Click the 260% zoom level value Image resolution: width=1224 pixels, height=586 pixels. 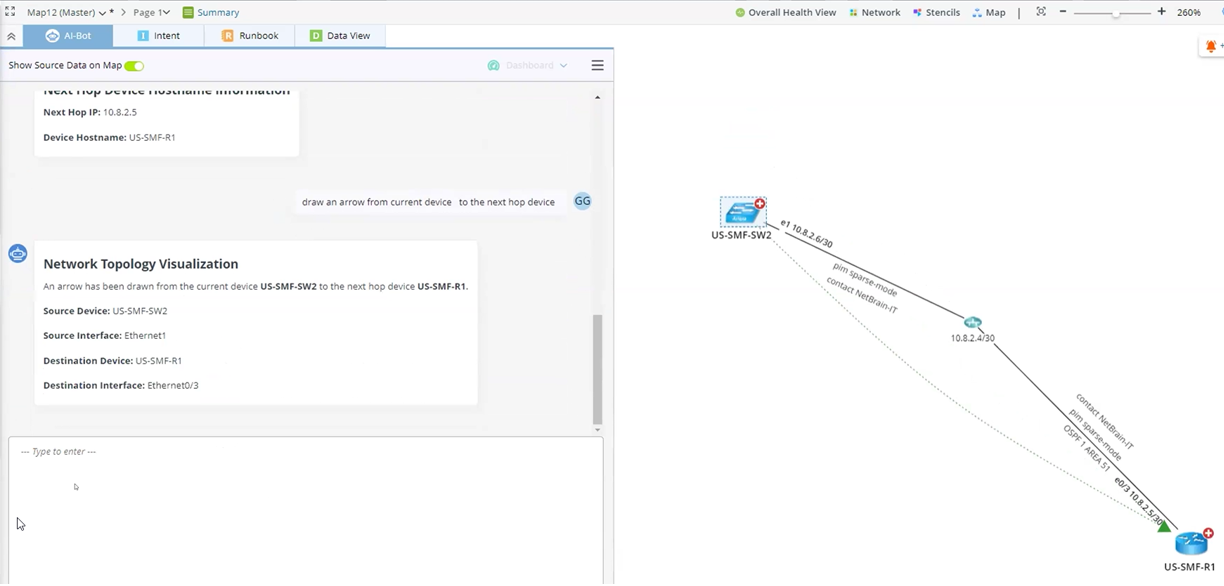[x=1189, y=12]
